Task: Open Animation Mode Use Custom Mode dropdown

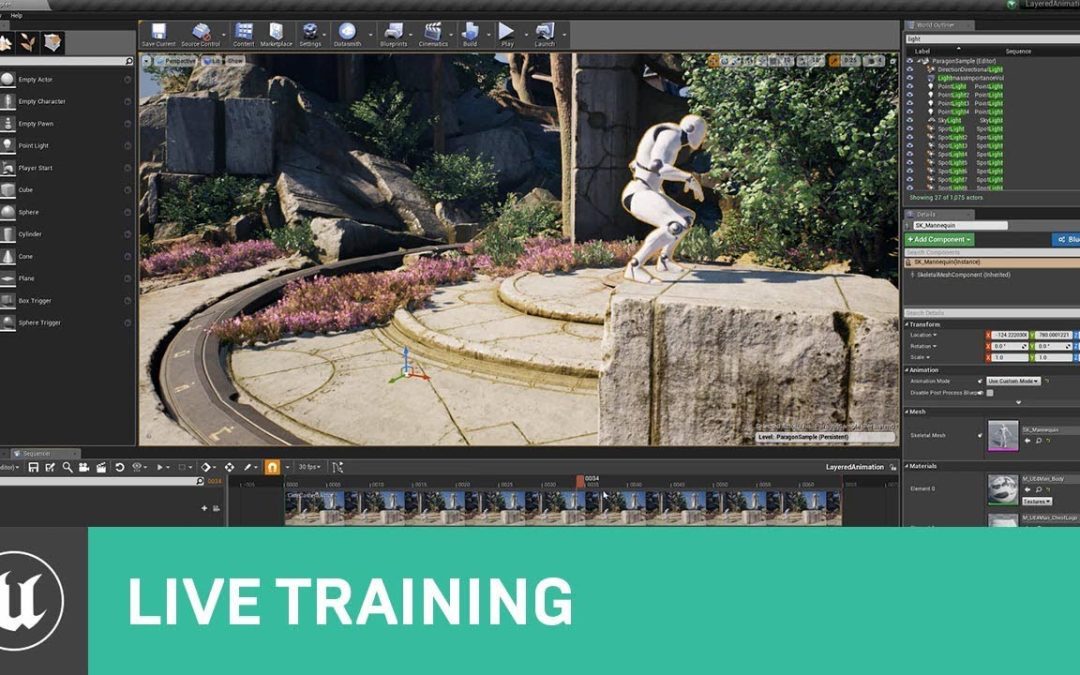Action: pyautogui.click(x=1012, y=381)
